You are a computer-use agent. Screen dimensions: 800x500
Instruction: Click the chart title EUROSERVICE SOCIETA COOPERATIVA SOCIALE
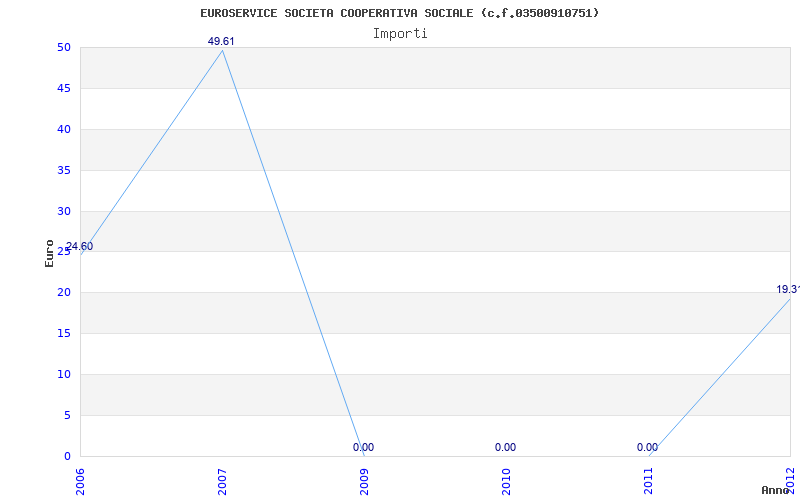click(x=399, y=13)
